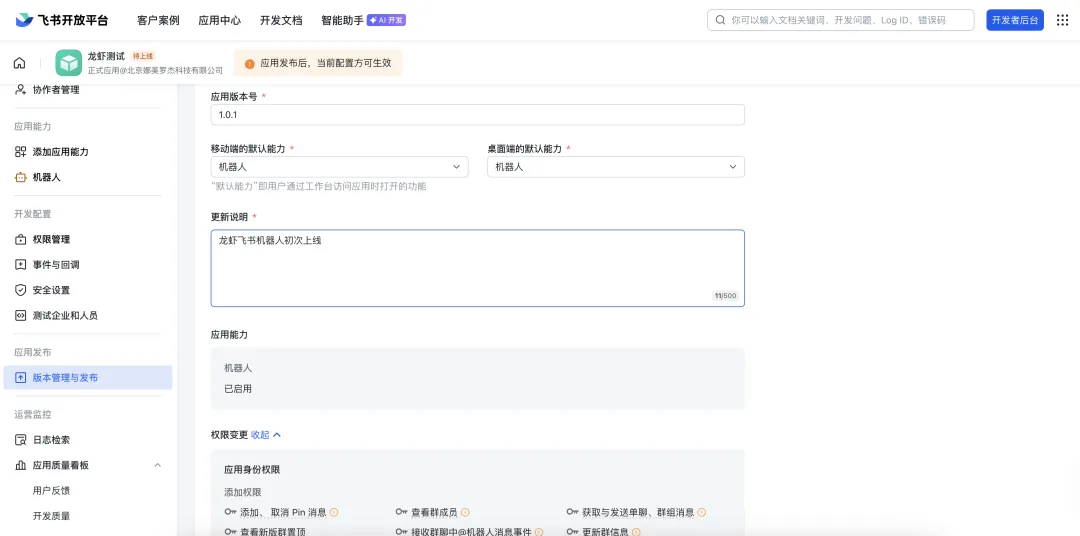Click the 飞书开放平台 logo

62,20
